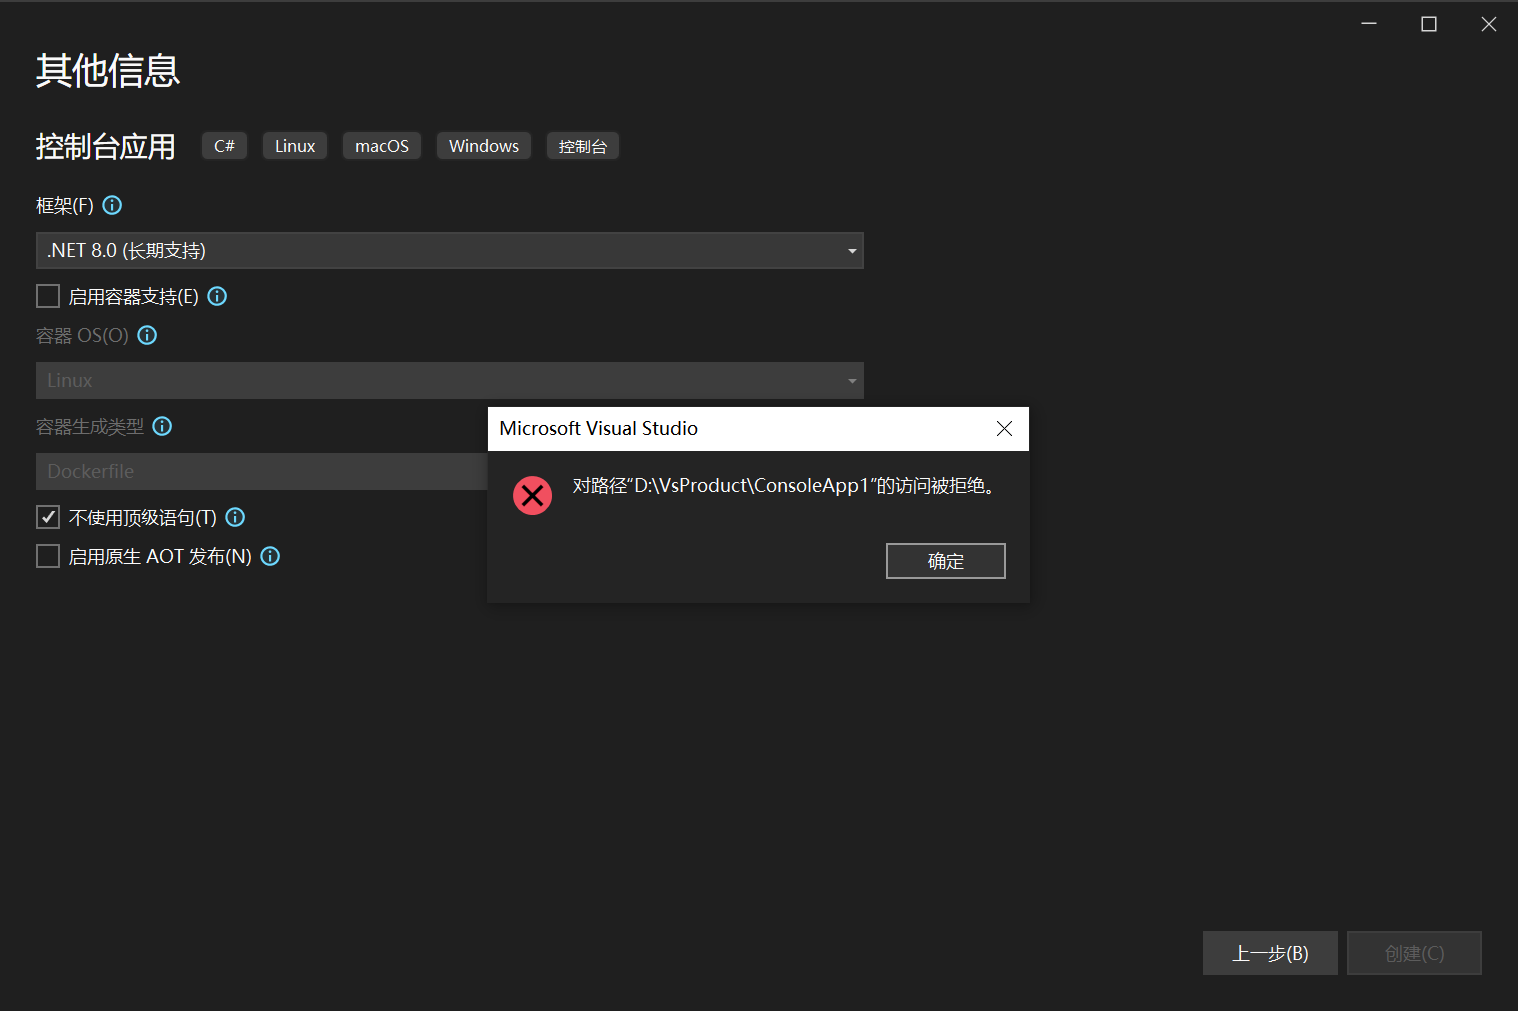Screen dimensions: 1518x1011
Task: Click the Linux tag beside 控制台应用
Action: click(295, 146)
